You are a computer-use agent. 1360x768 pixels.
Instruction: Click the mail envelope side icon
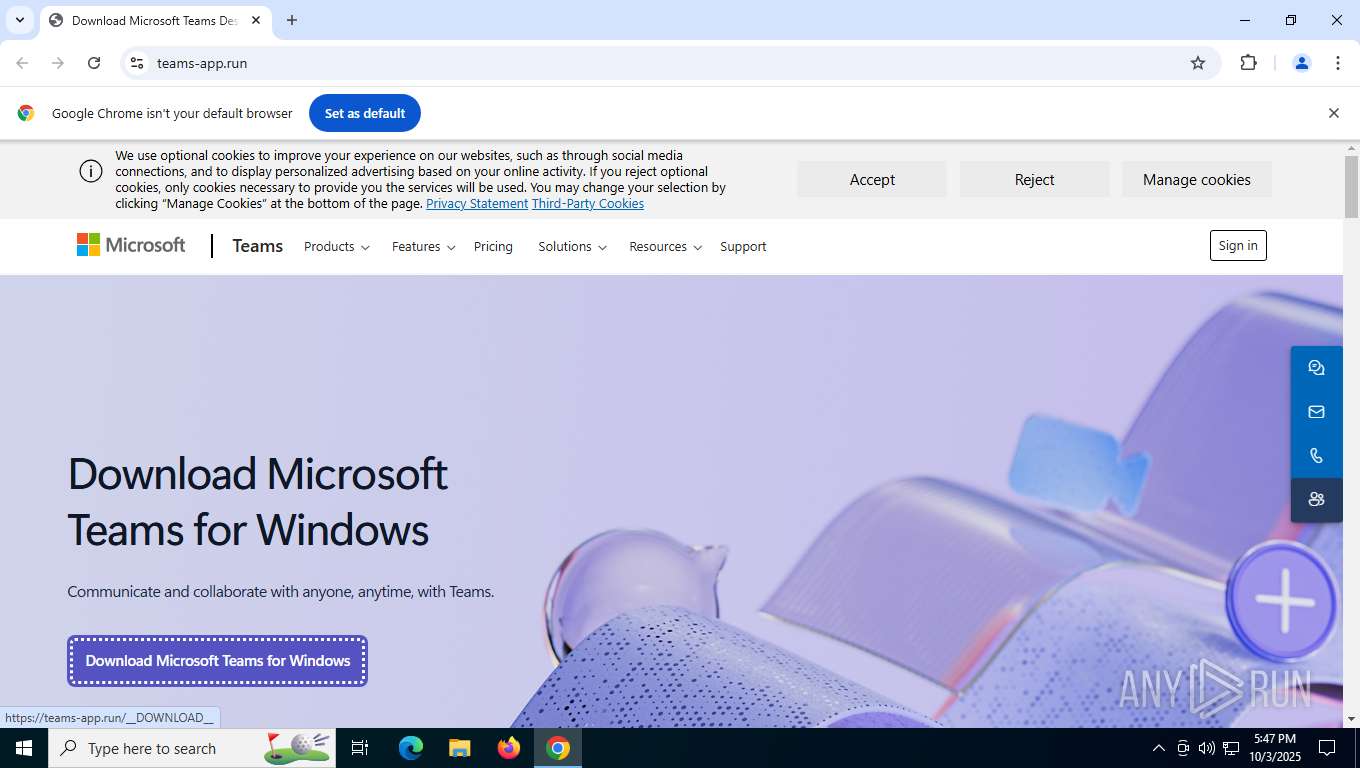click(x=1316, y=412)
